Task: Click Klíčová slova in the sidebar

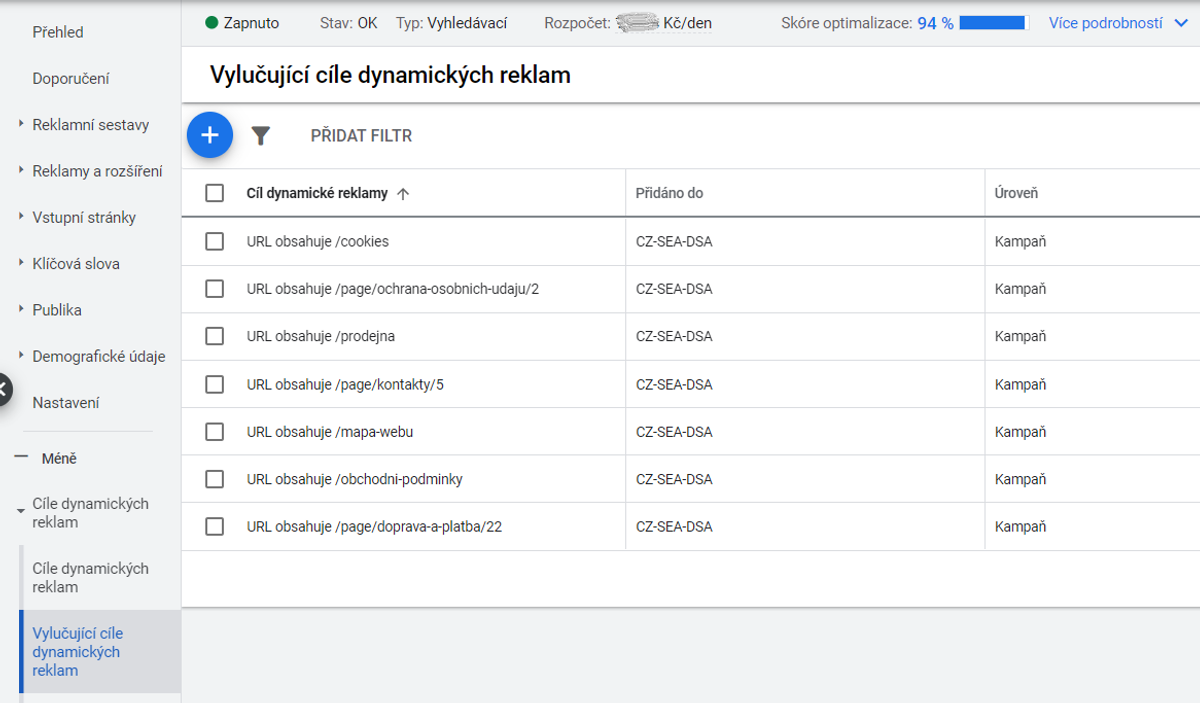Action: 76,264
